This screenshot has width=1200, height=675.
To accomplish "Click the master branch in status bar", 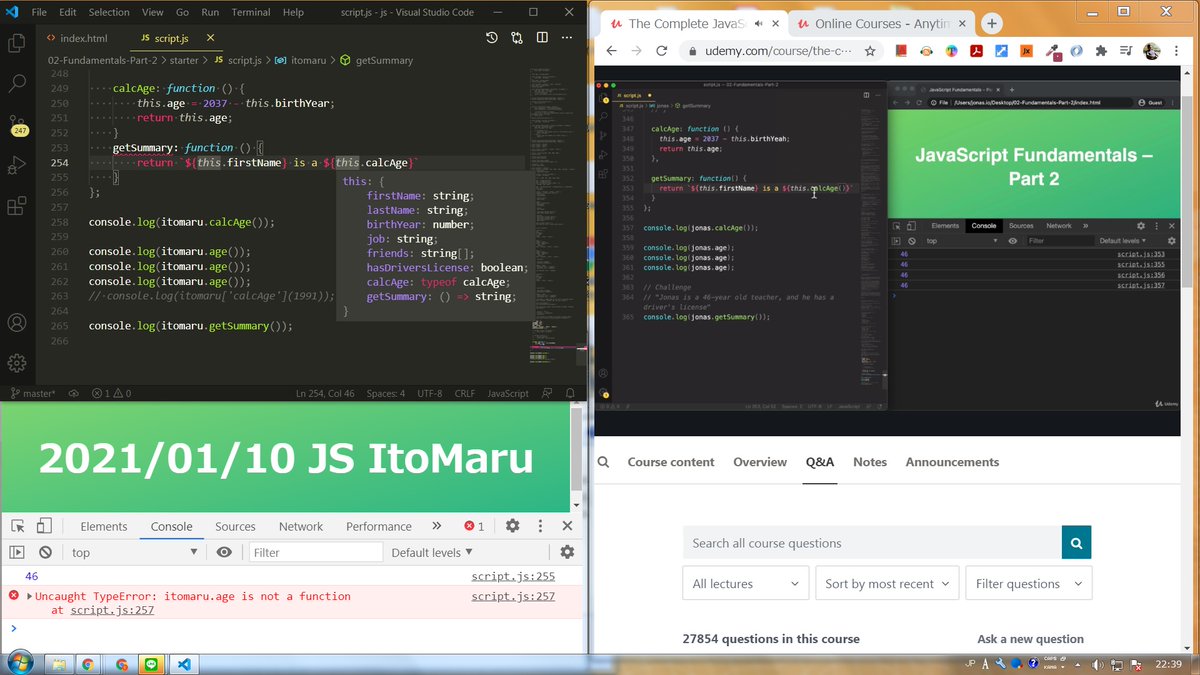I will pyautogui.click(x=33, y=393).
